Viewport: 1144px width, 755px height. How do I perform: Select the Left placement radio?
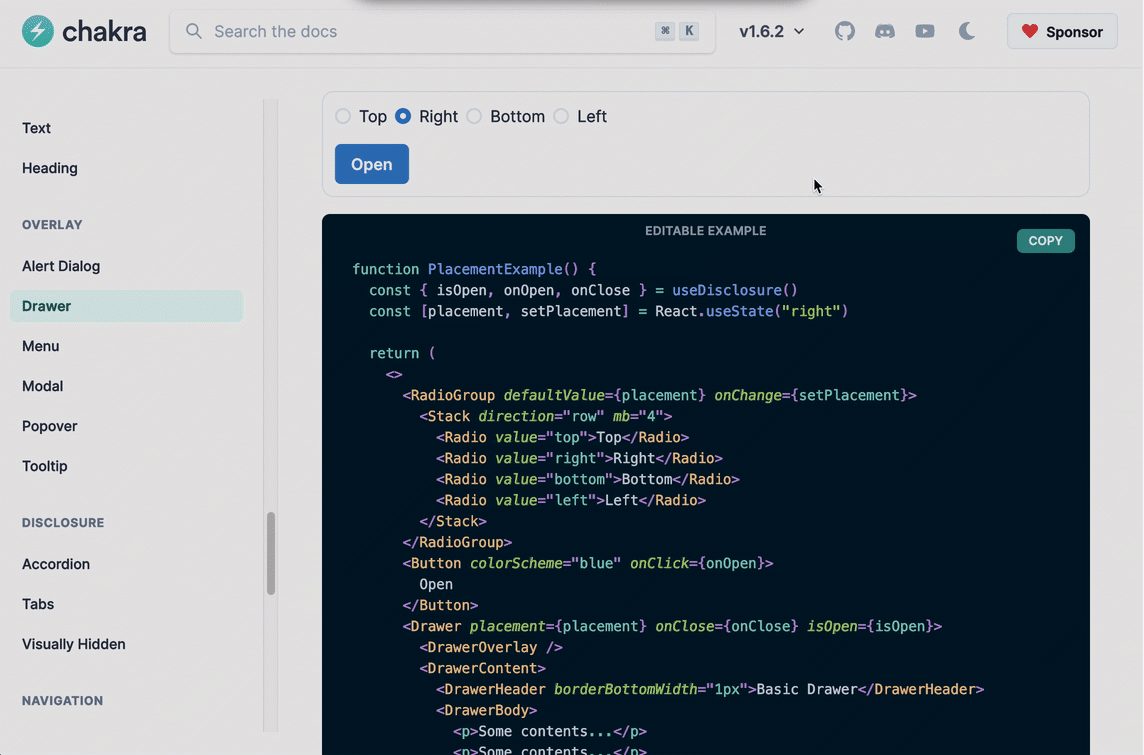[561, 116]
